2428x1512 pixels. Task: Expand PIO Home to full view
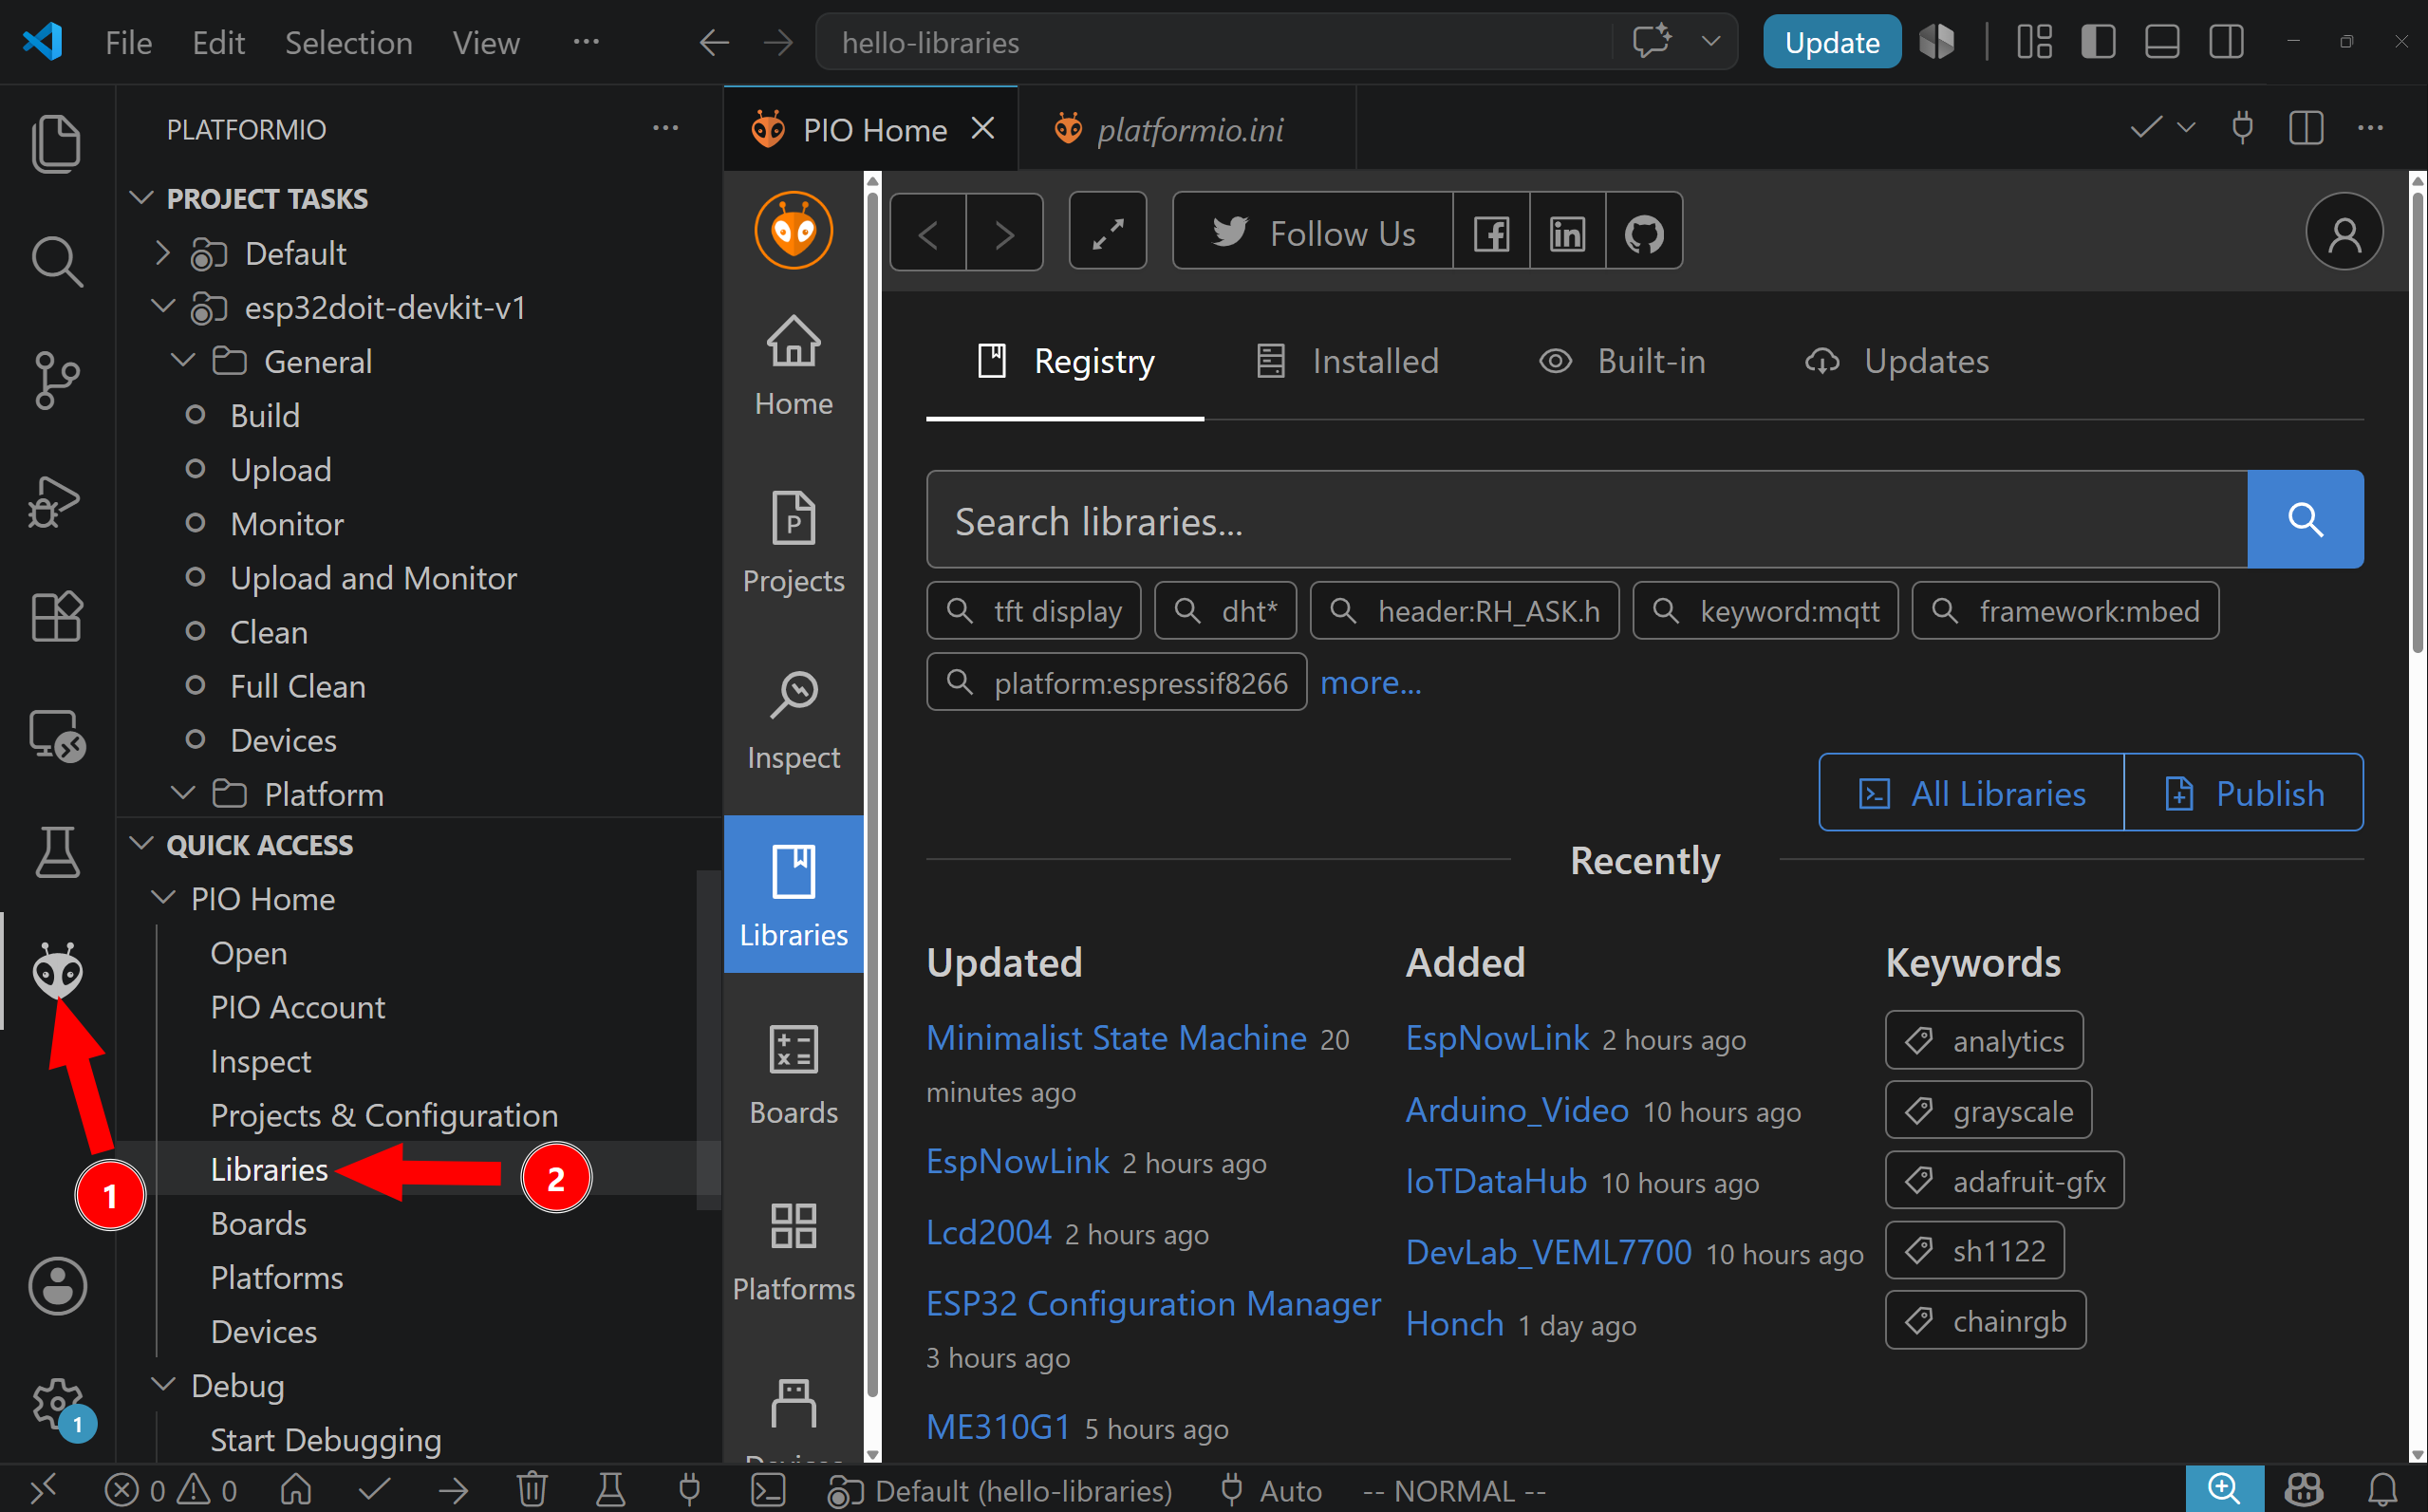click(x=1107, y=233)
